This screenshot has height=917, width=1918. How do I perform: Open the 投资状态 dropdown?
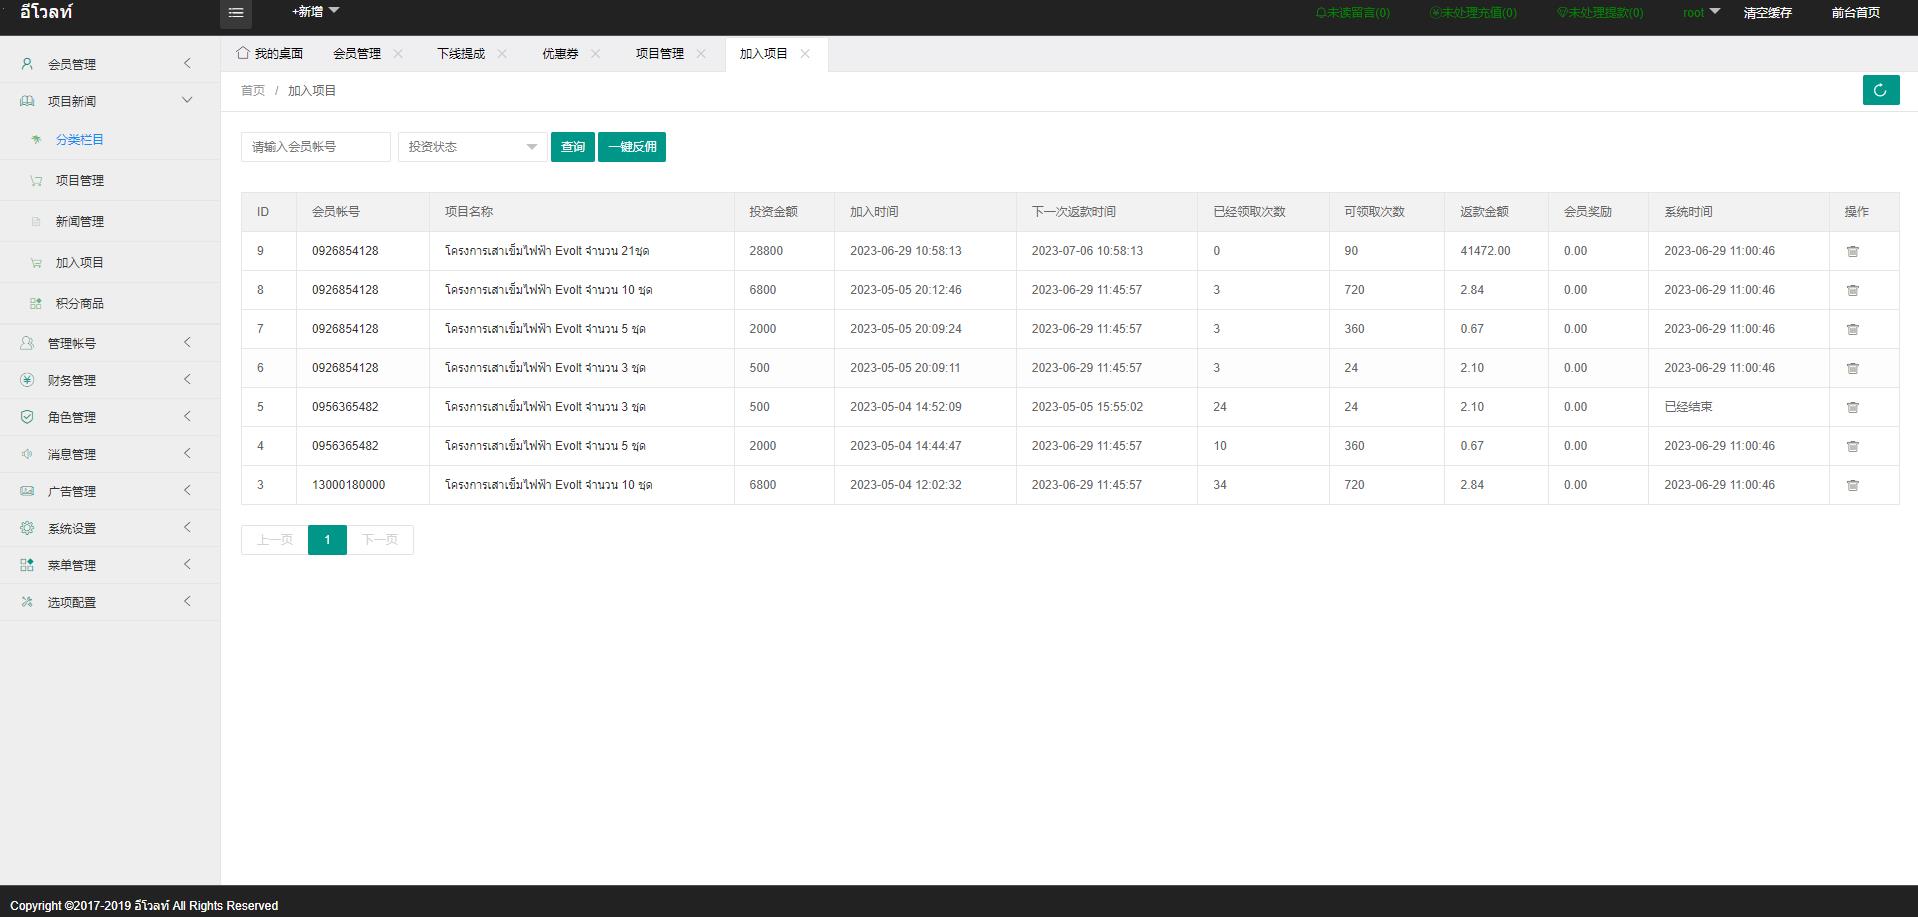tap(472, 147)
